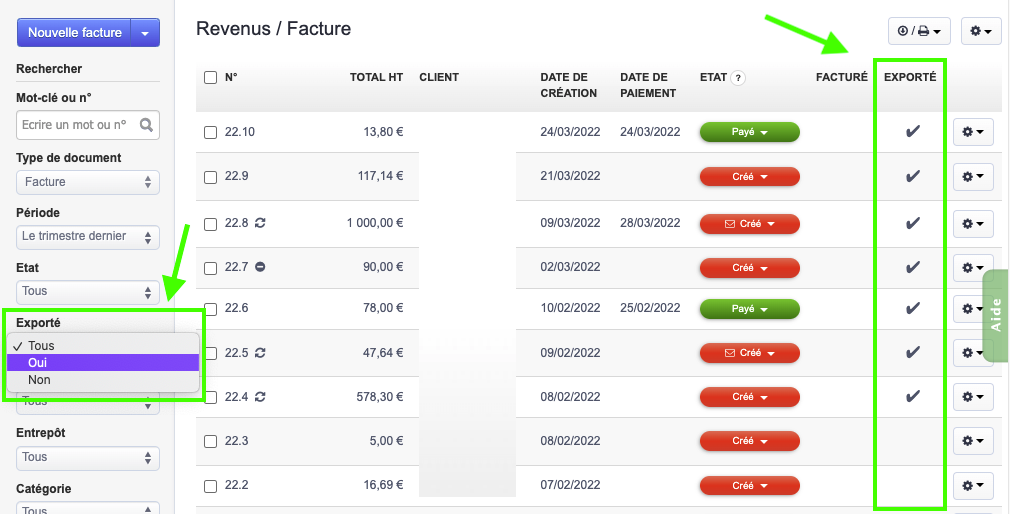
Task: Sort by the DATE DE PAIEMENT header
Action: pyautogui.click(x=648, y=85)
